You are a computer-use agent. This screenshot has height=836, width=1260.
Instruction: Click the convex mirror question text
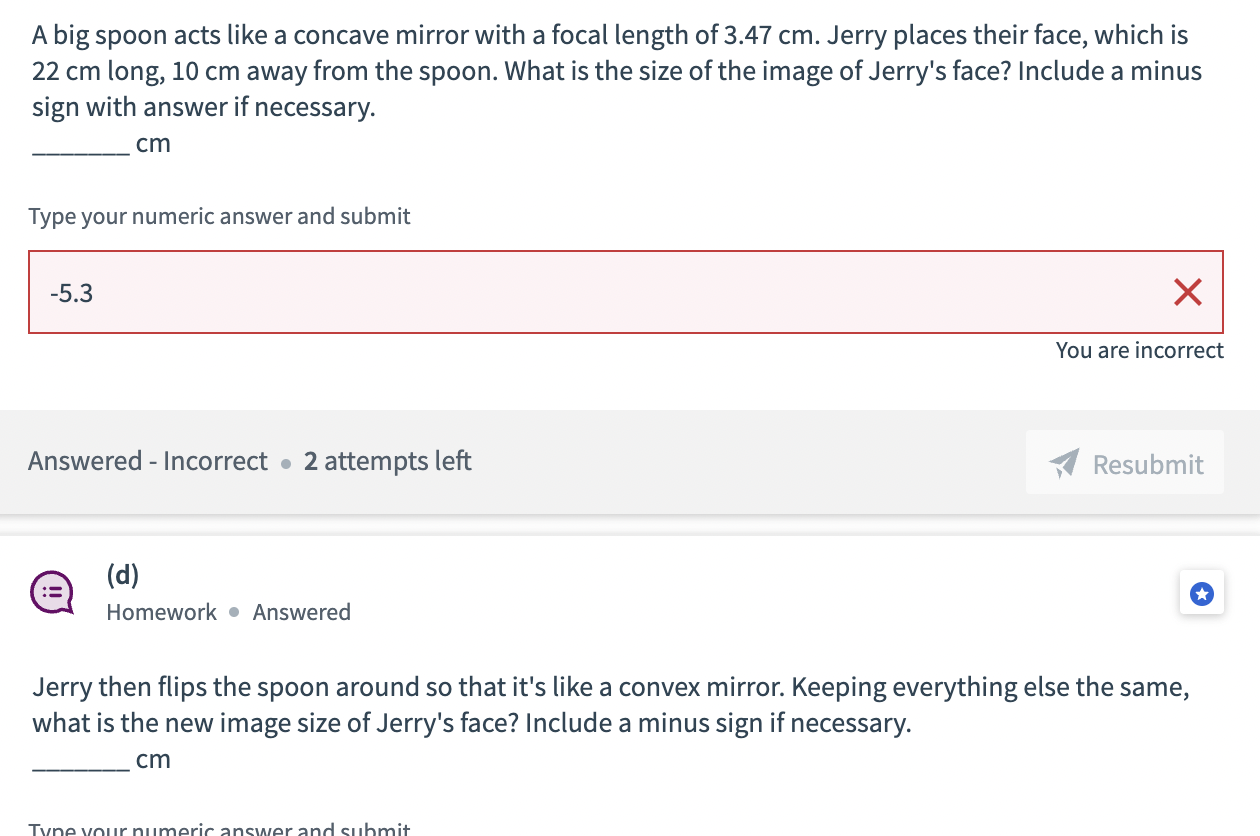(610, 704)
